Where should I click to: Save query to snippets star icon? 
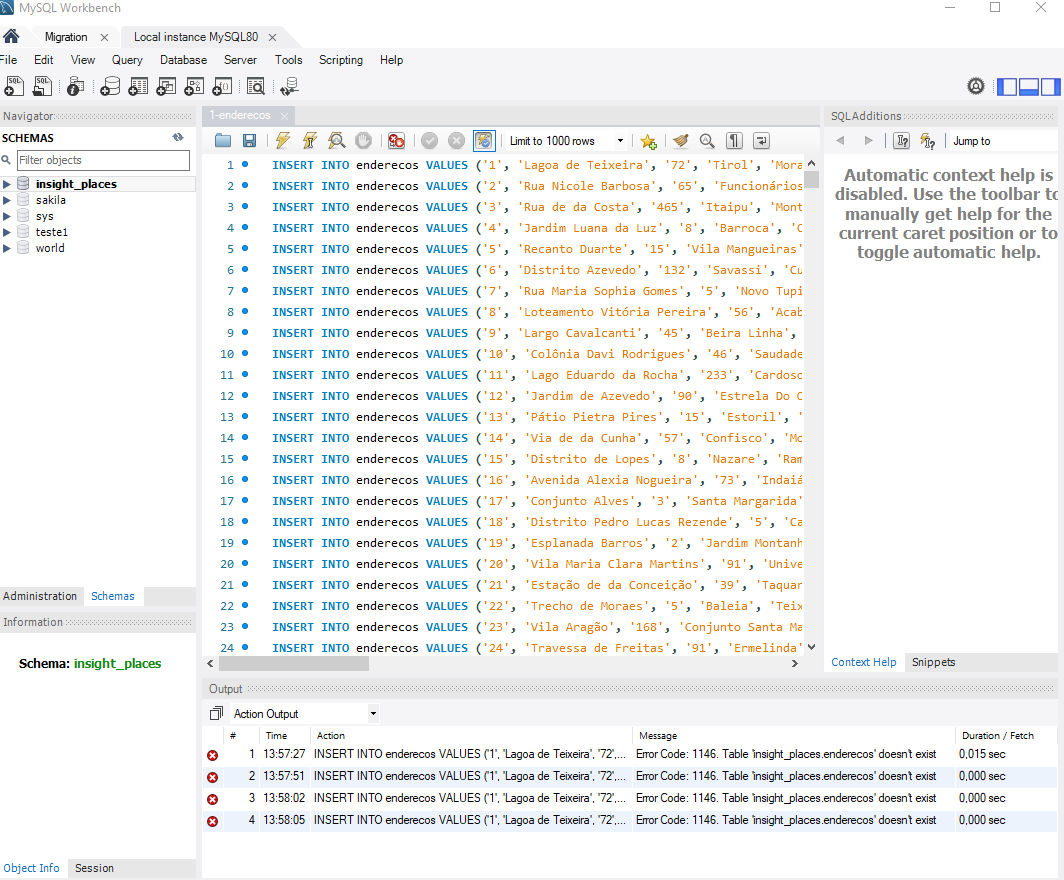pos(649,140)
